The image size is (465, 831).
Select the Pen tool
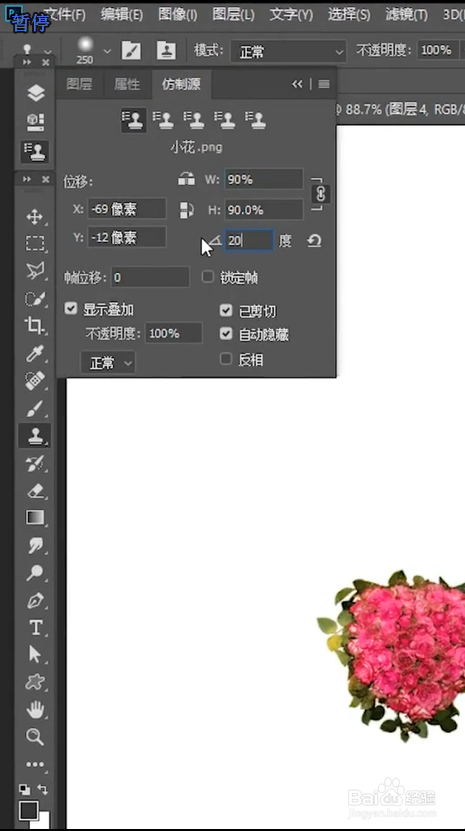[35, 600]
